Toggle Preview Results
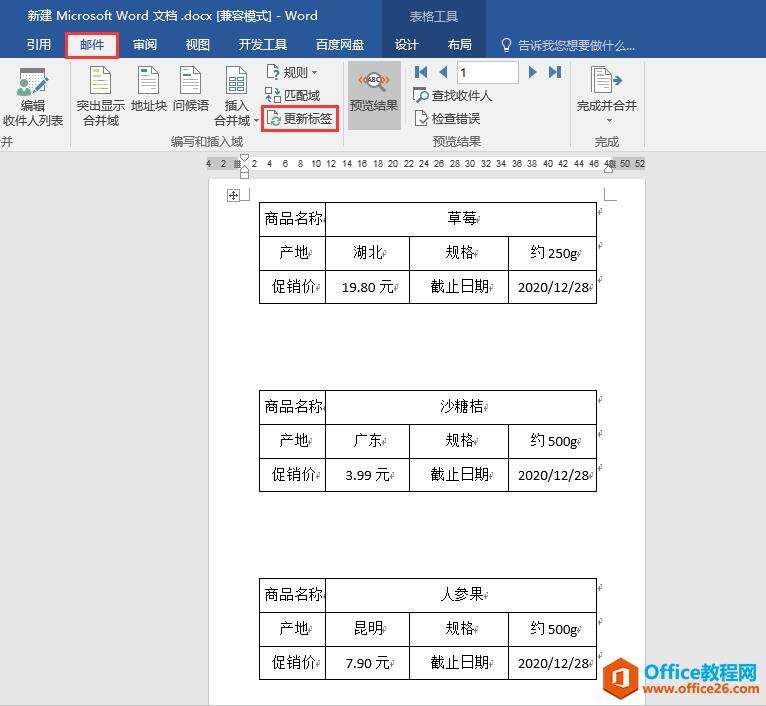The height and width of the screenshot is (706, 766). coord(374,95)
